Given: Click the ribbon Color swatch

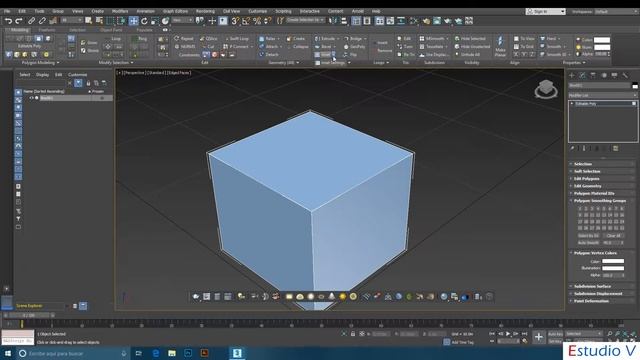Looking at the screenshot, I should click(x=602, y=40).
